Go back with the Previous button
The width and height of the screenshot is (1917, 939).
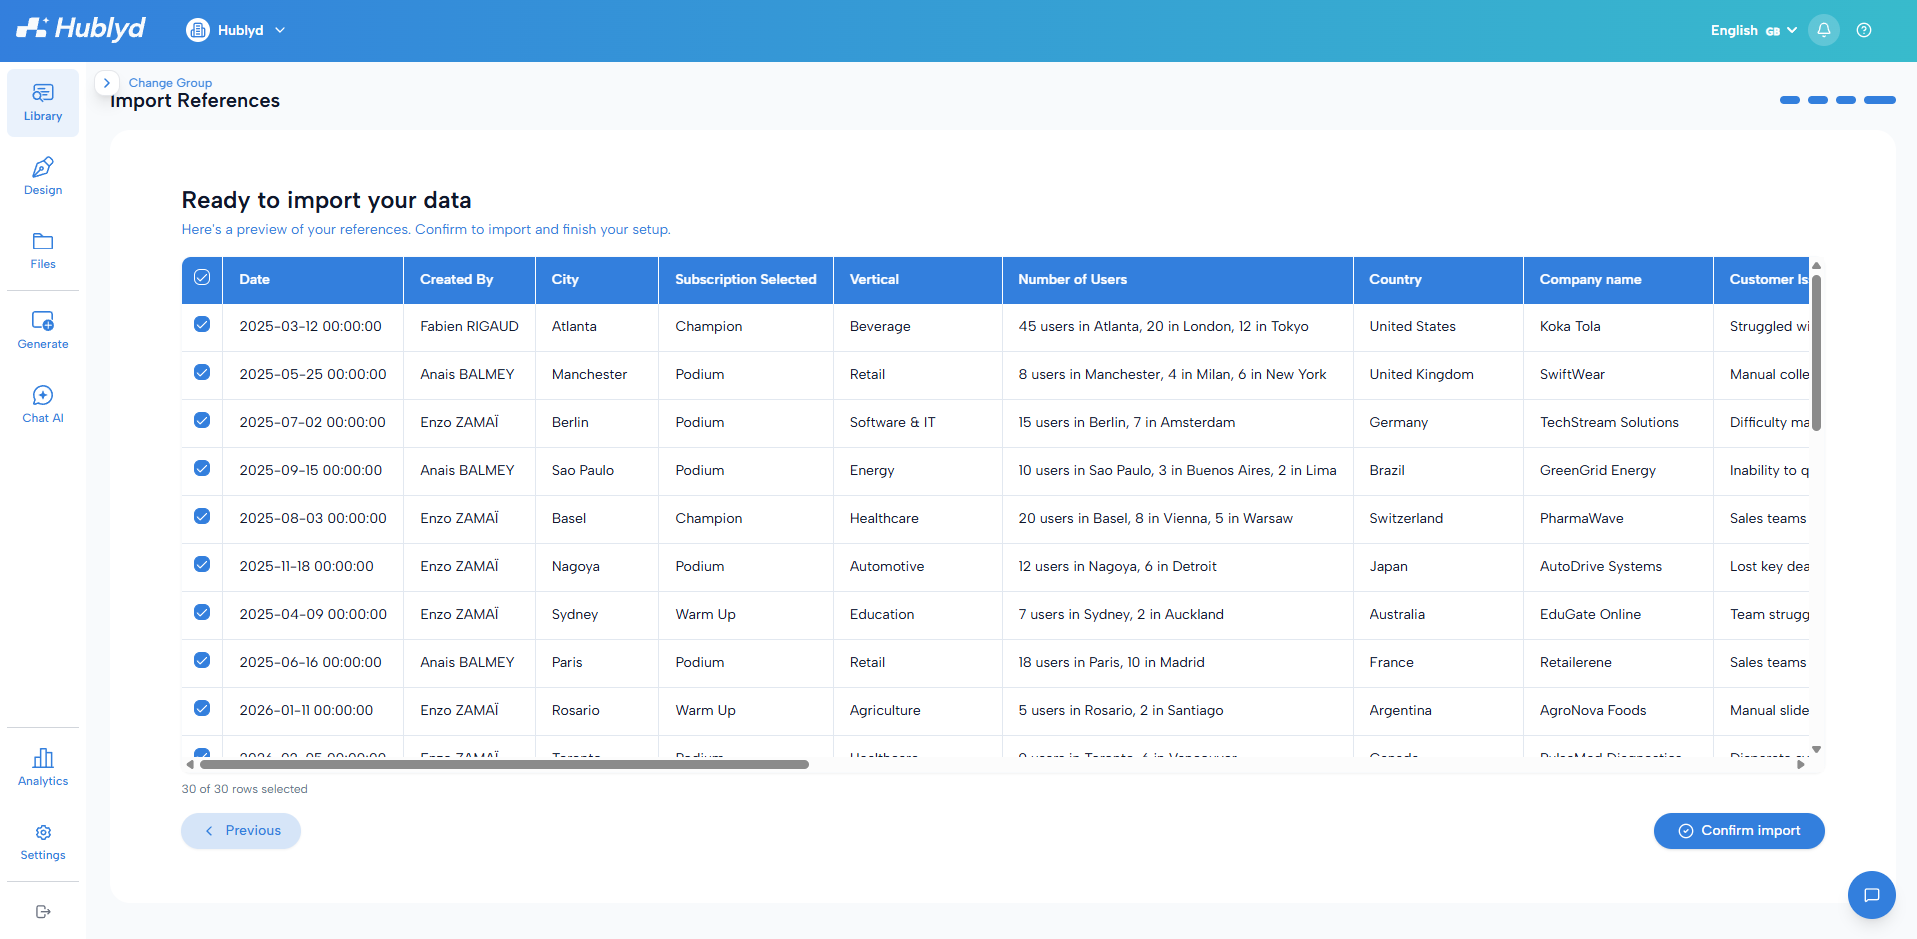[241, 831]
